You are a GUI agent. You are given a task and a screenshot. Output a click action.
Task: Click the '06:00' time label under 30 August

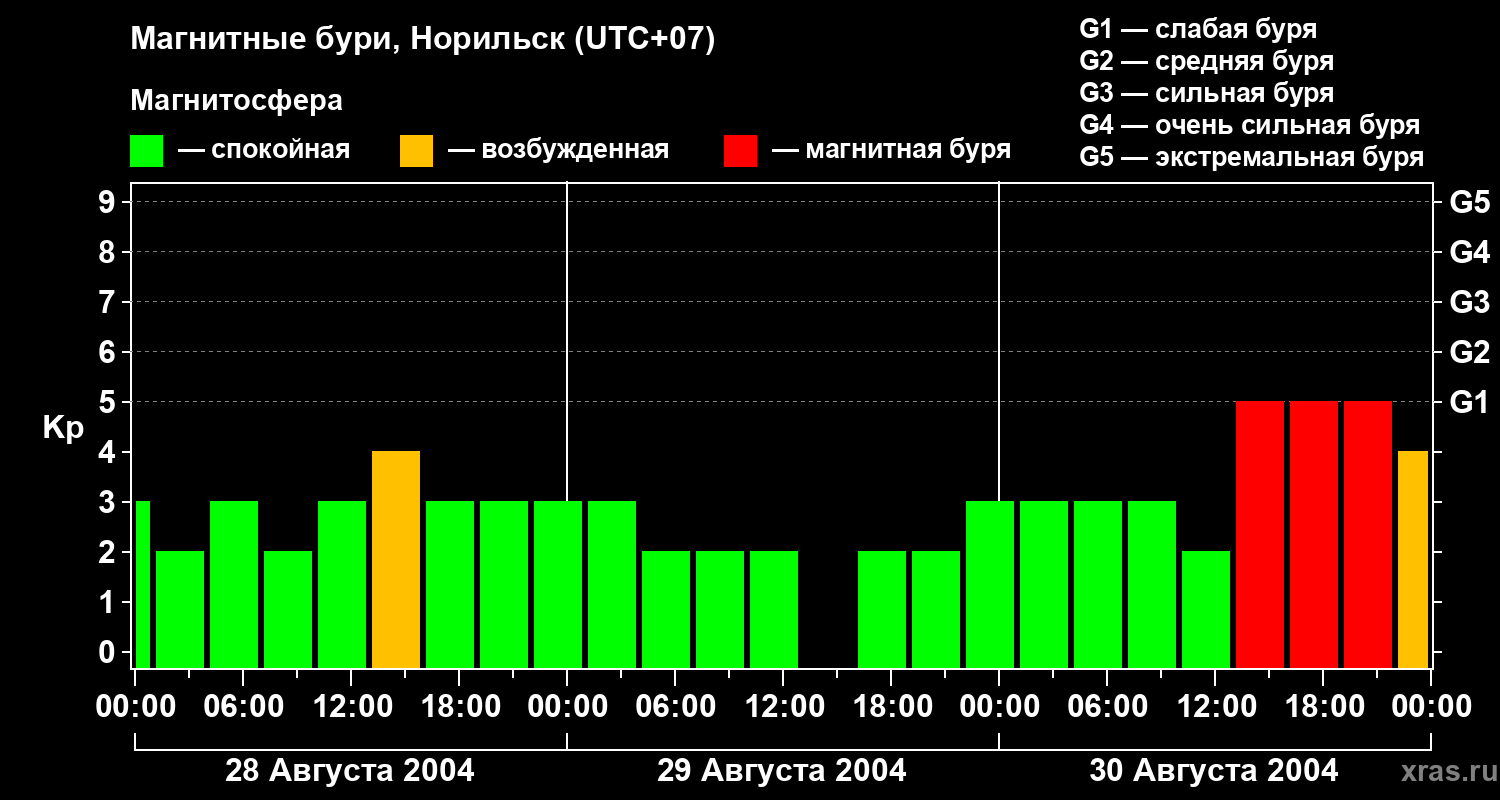click(1110, 706)
